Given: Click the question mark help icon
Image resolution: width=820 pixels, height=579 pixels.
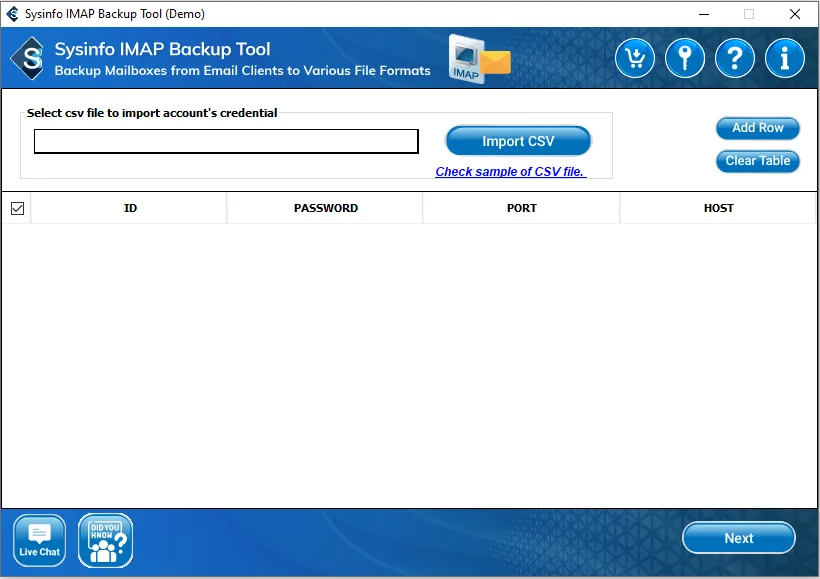Looking at the screenshot, I should pyautogui.click(x=735, y=59).
